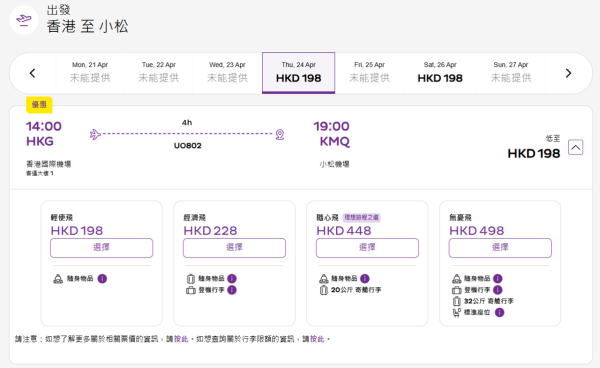Open 隨身物品 info icon in 隨心飛 card
The image size is (600, 368).
[x=365, y=278]
